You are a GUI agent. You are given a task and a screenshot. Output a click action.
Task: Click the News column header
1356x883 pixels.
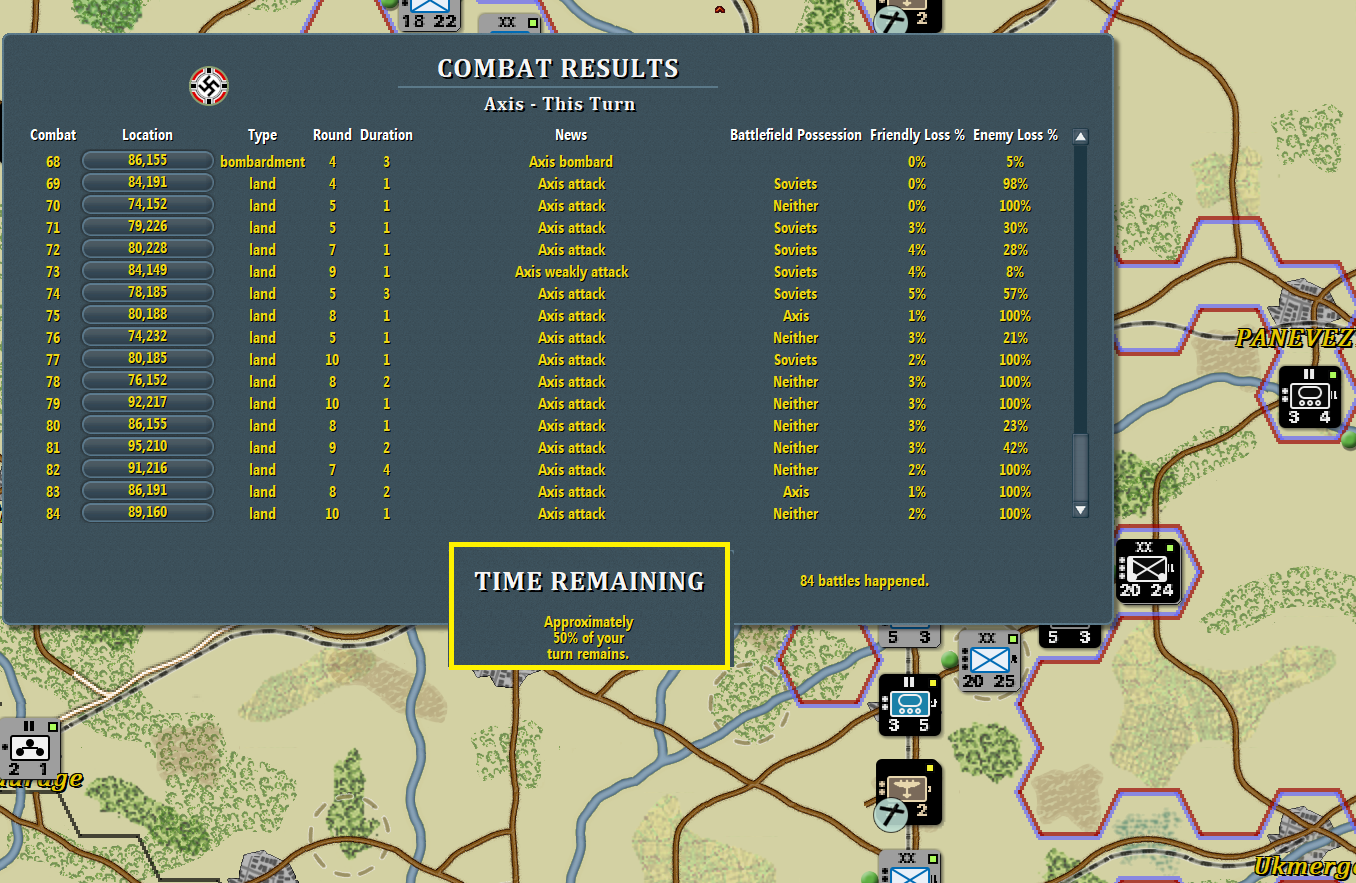click(x=571, y=135)
